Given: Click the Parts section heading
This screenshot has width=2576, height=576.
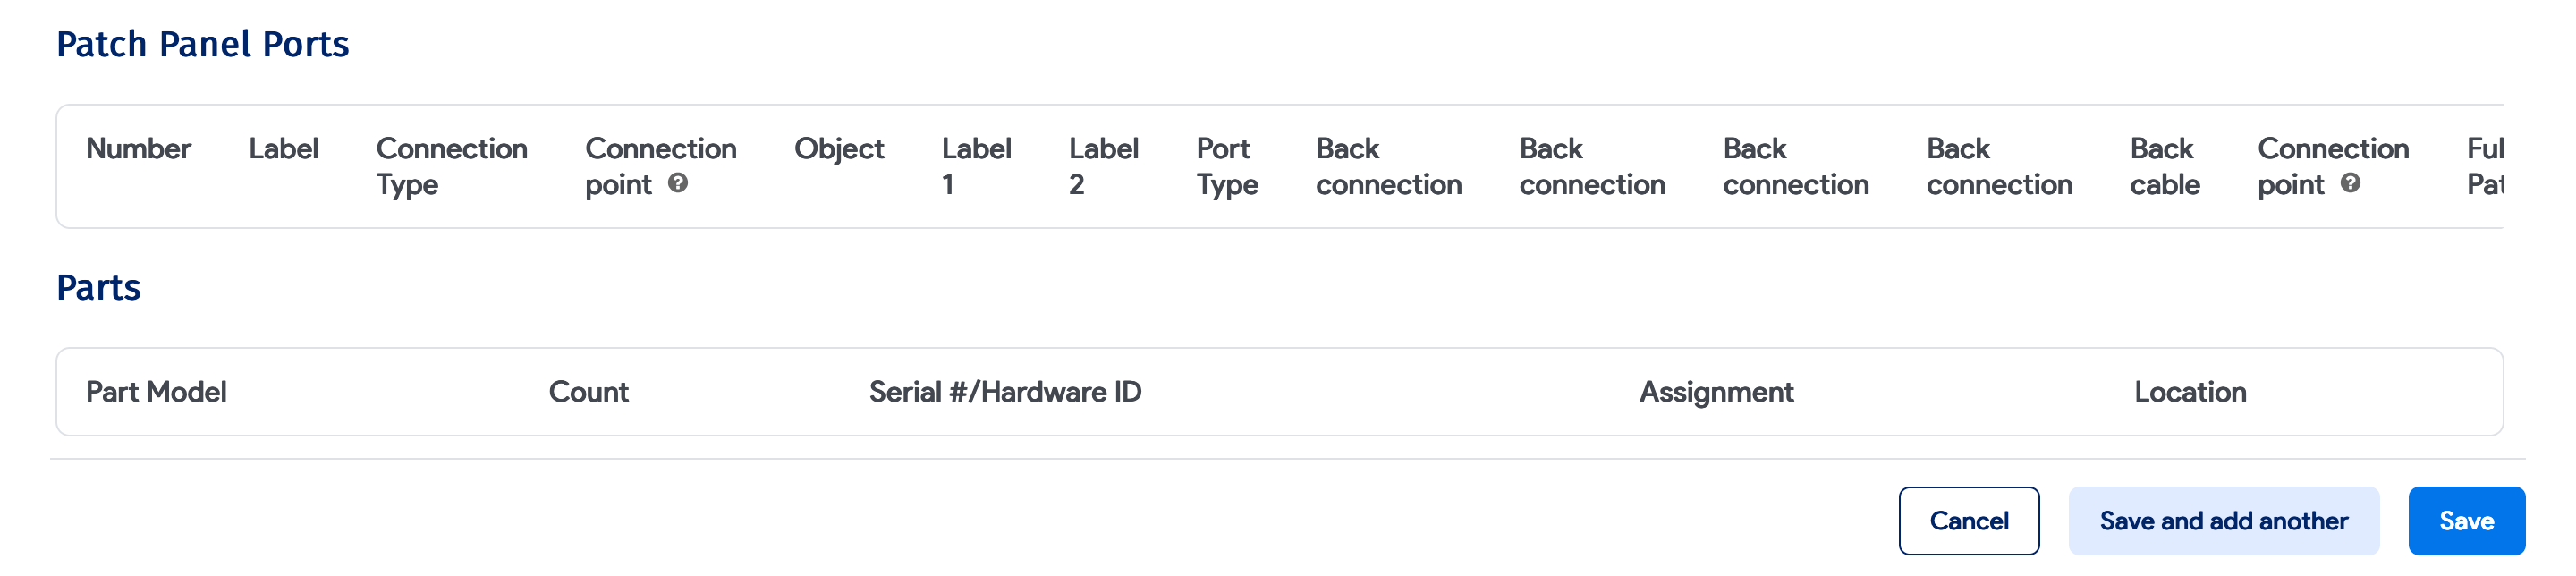Looking at the screenshot, I should 99,287.
